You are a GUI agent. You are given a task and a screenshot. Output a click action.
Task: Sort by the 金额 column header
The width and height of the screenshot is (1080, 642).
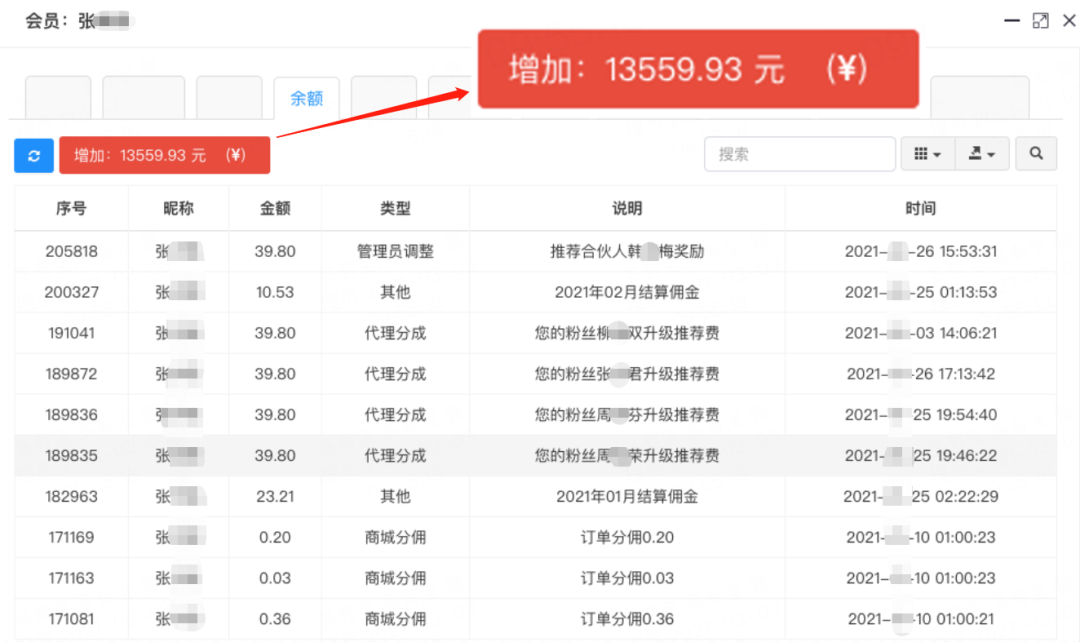275,209
